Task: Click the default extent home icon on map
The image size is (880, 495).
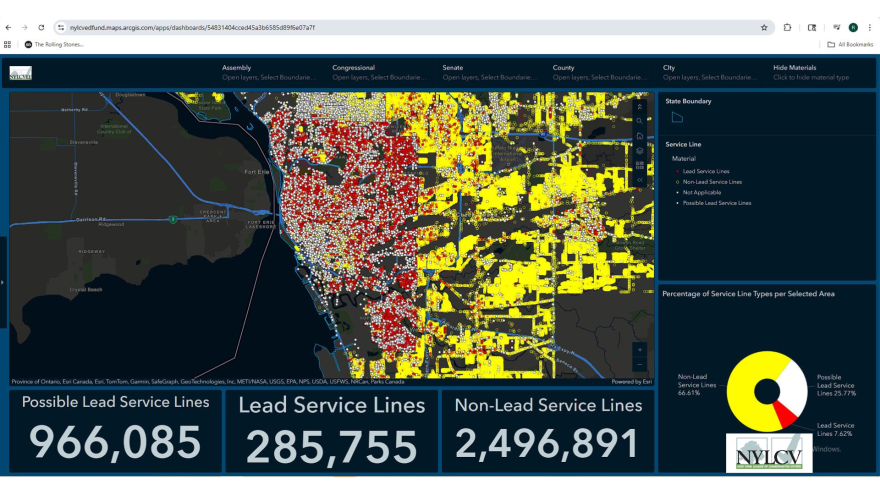Action: coord(640,136)
